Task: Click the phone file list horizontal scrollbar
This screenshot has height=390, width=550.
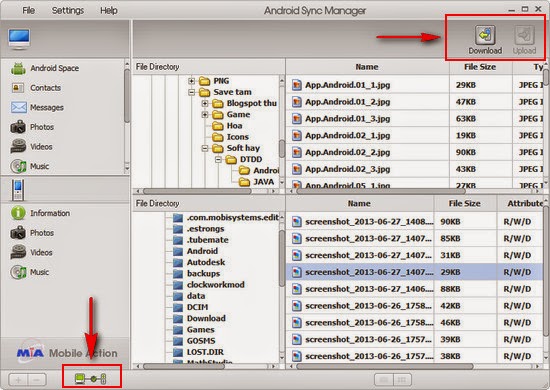Action: (x=385, y=366)
